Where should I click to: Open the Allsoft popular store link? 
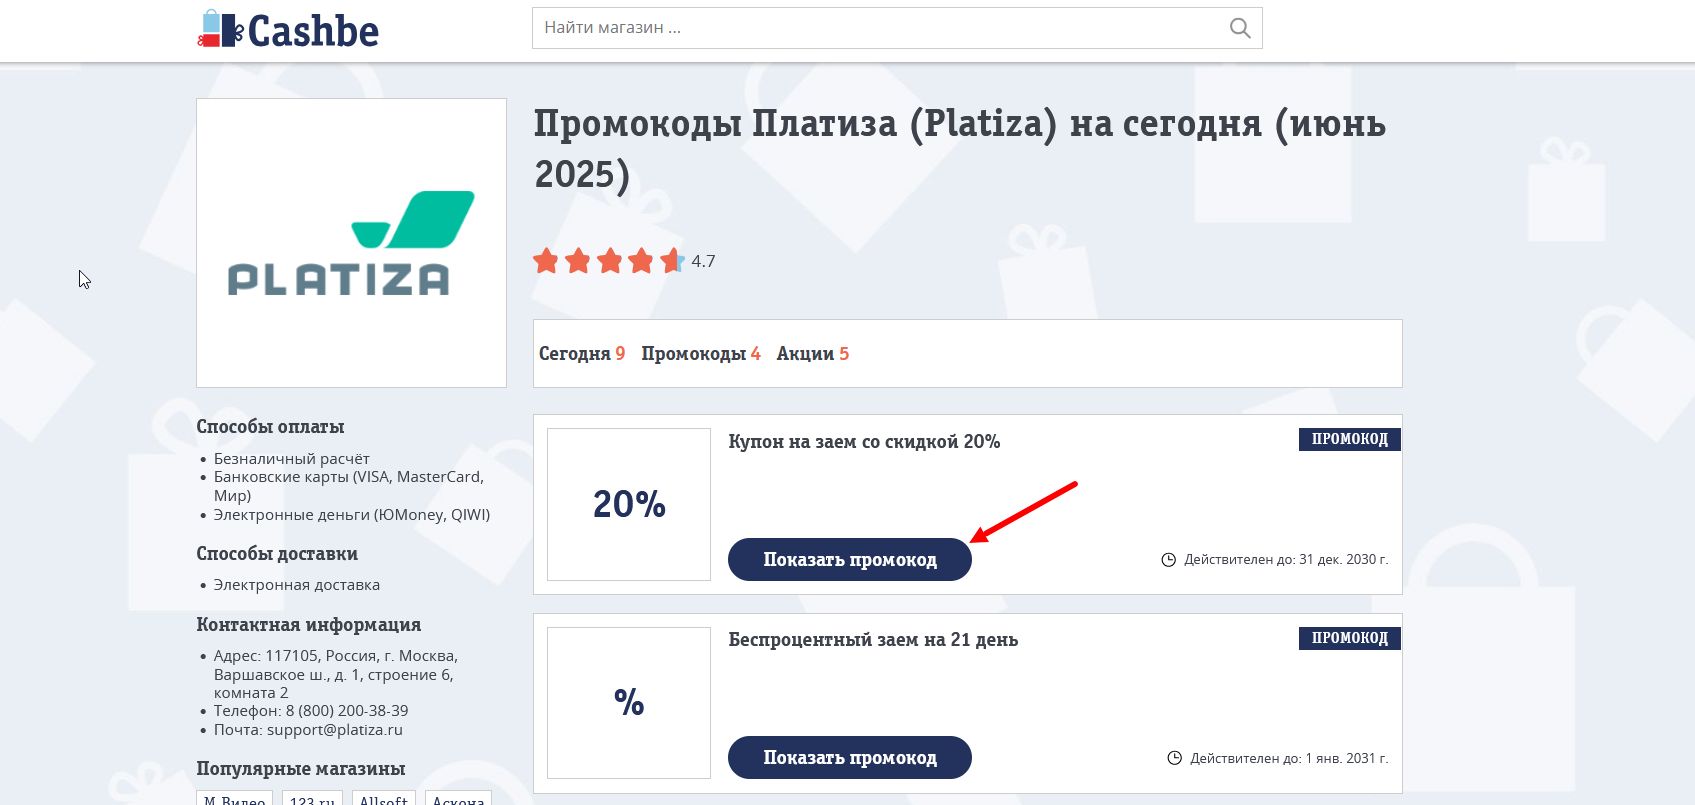tap(384, 800)
